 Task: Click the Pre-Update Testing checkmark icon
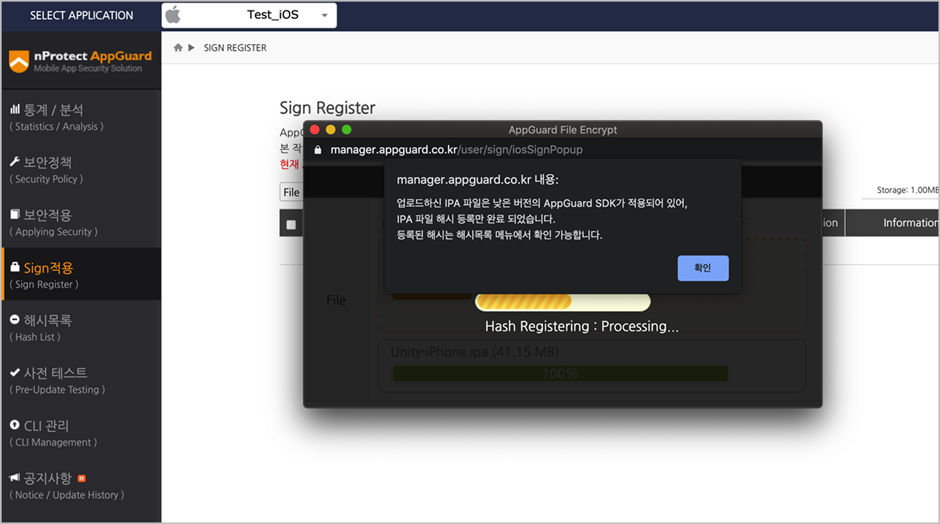[15, 372]
